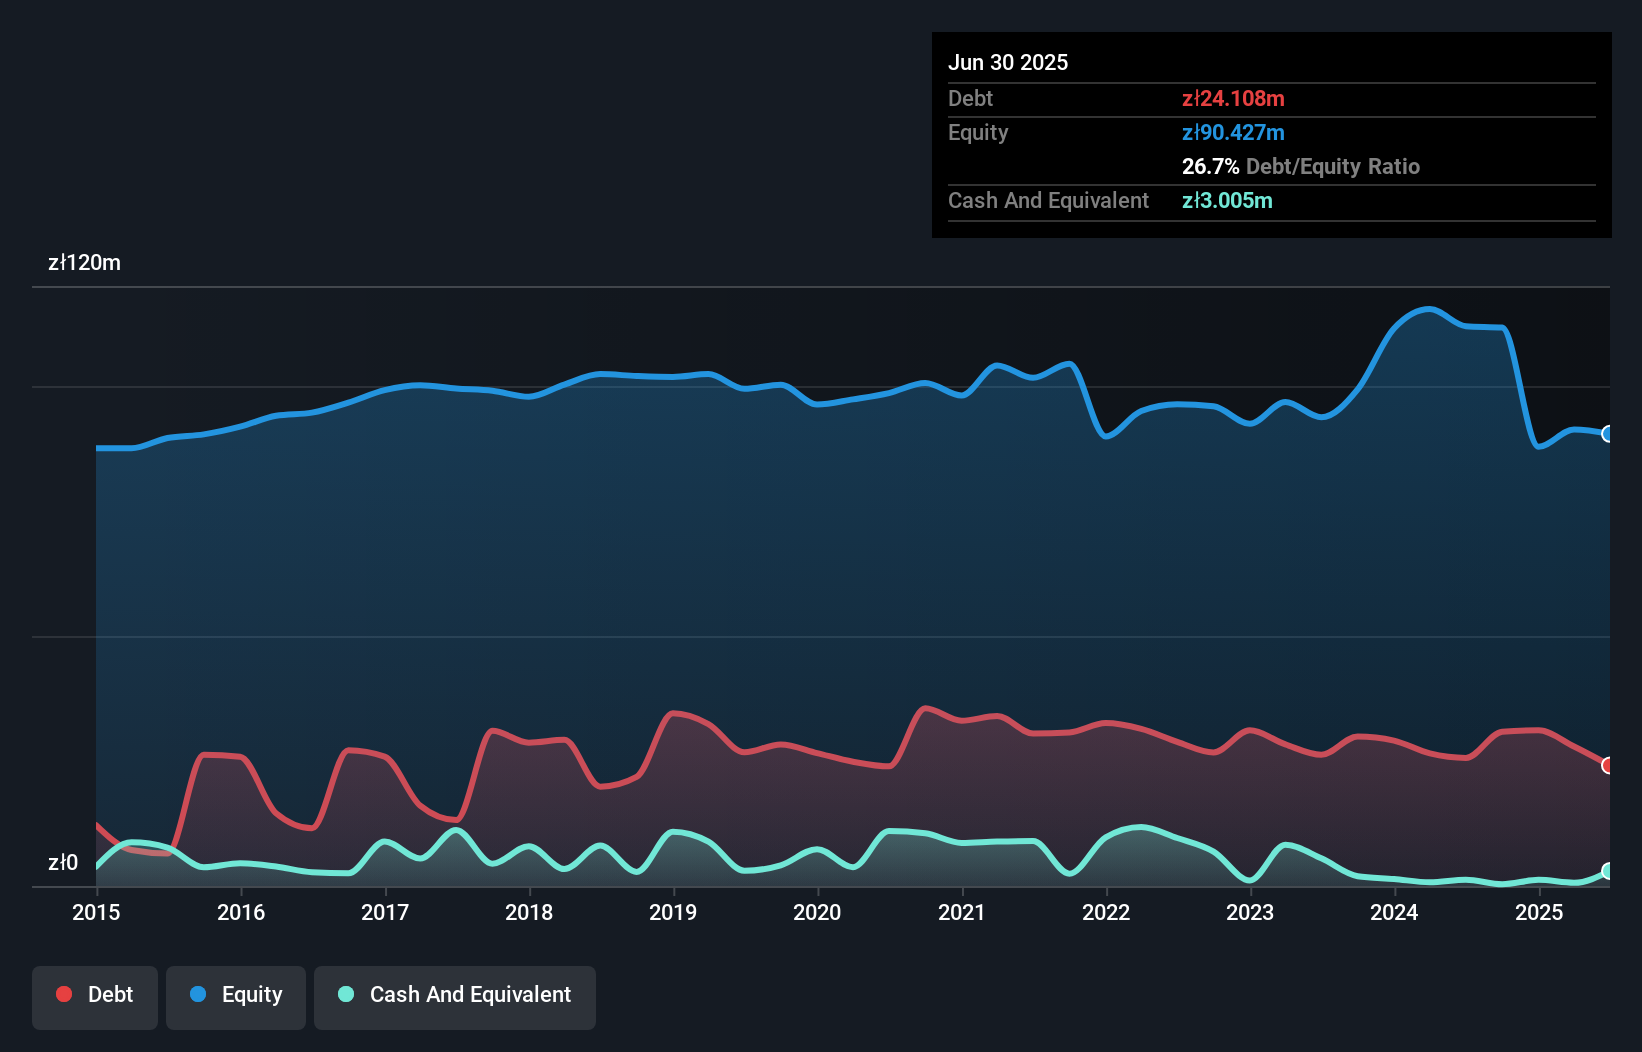Screen dimensions: 1642x1052
Task: Open the Debt/Equity Ratio row
Action: [x=1301, y=166]
